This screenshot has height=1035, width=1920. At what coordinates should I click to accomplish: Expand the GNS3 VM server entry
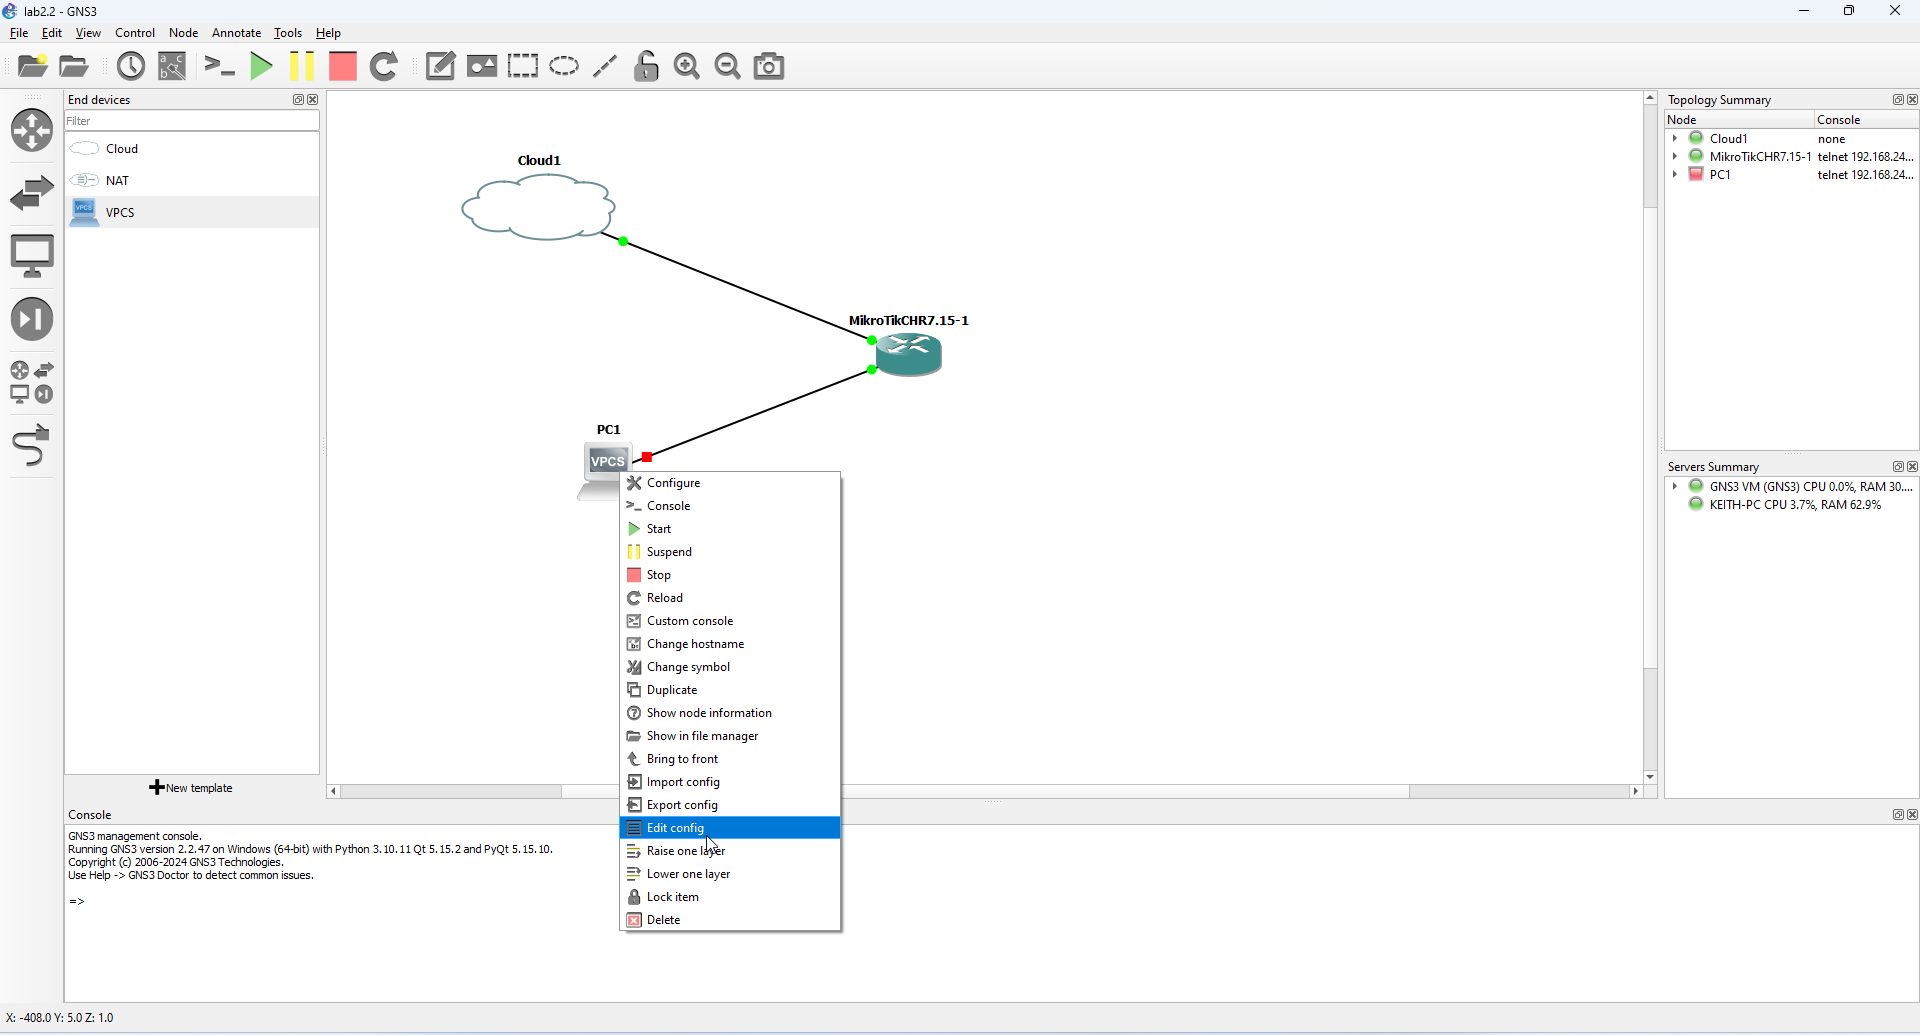pos(1675,486)
